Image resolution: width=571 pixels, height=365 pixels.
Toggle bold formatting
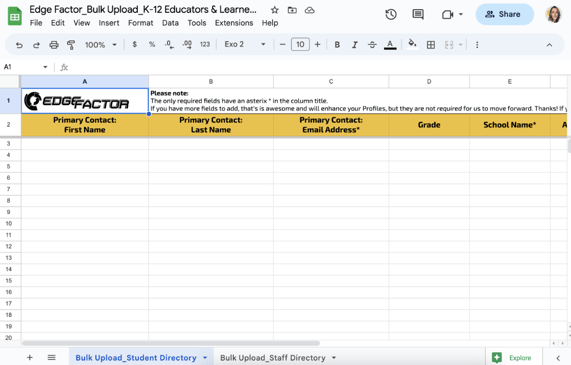click(x=337, y=44)
